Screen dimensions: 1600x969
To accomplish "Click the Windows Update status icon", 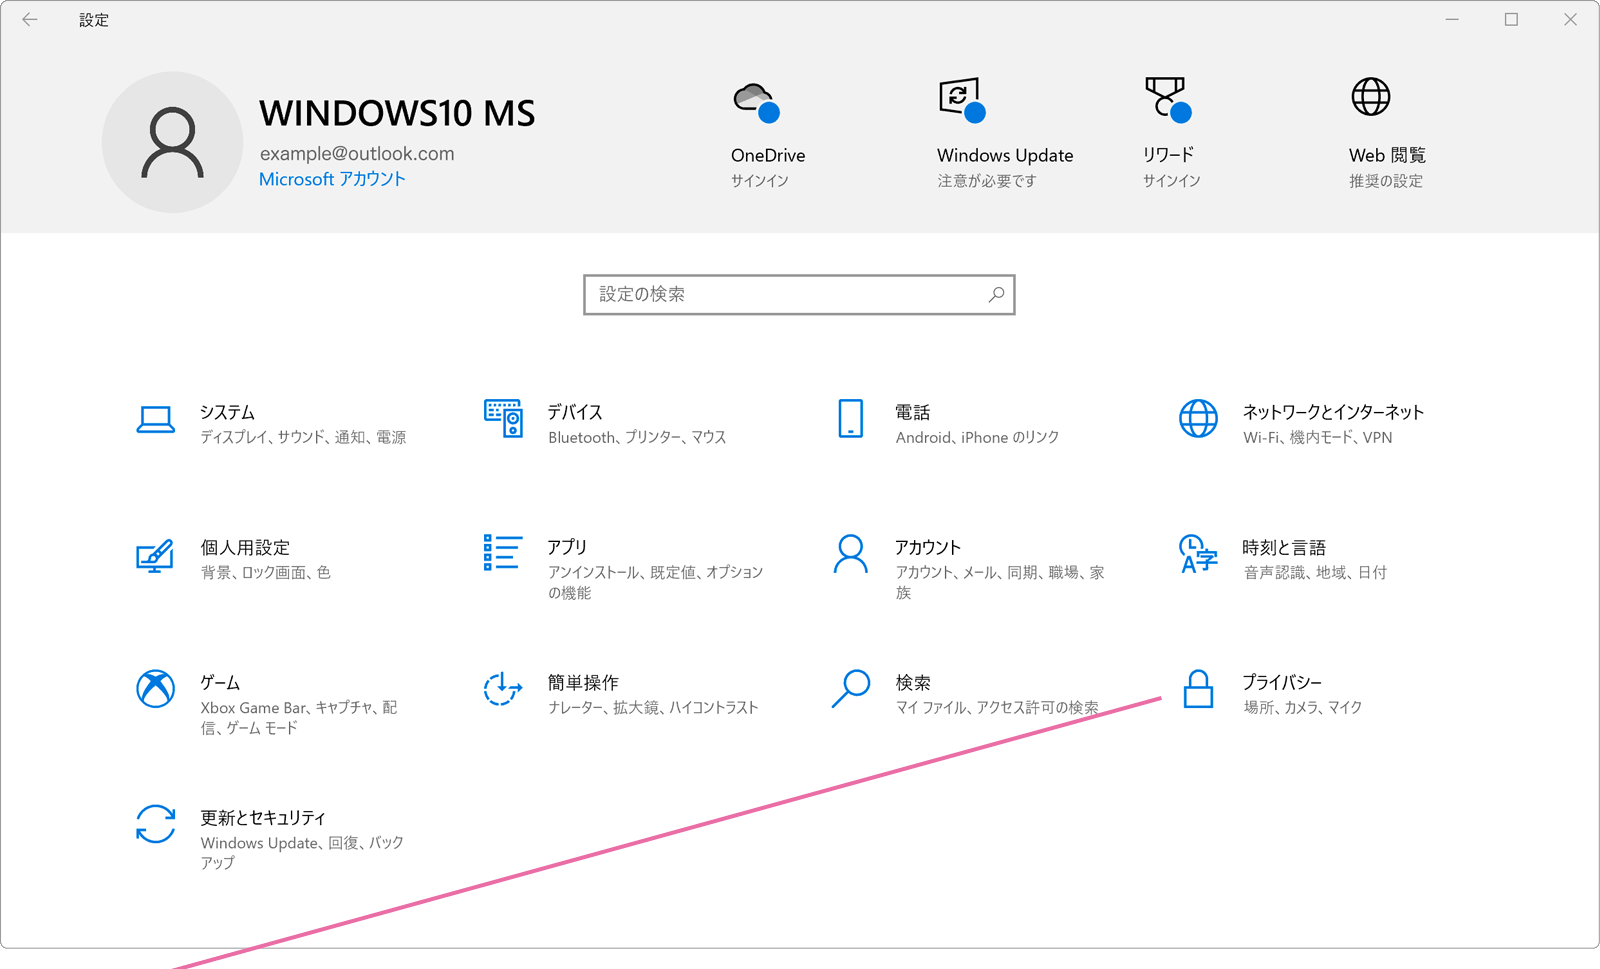I will pos(962,100).
